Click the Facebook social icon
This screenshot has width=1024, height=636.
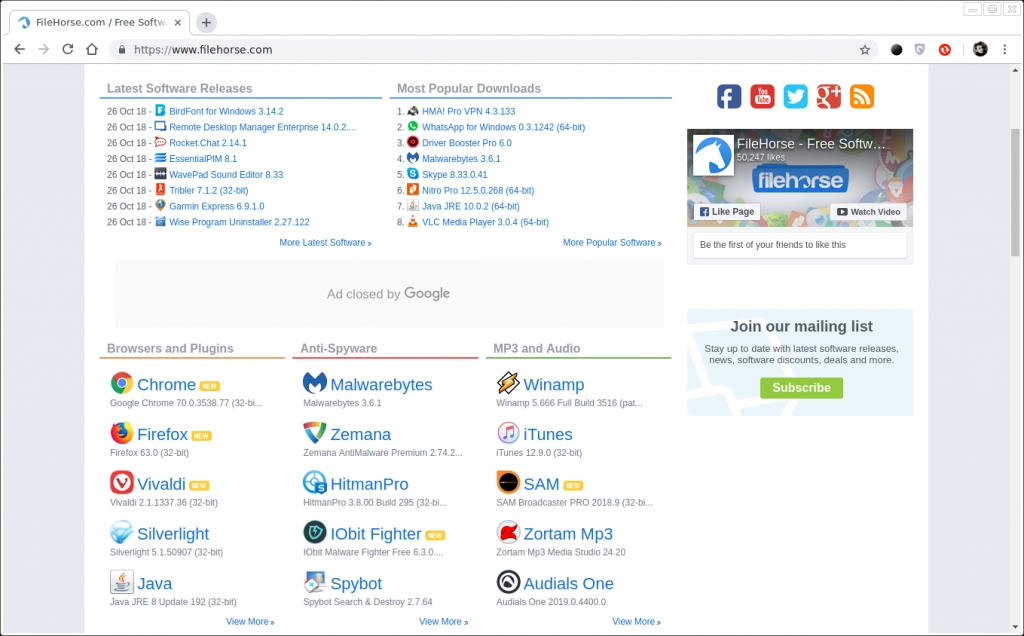[729, 96]
